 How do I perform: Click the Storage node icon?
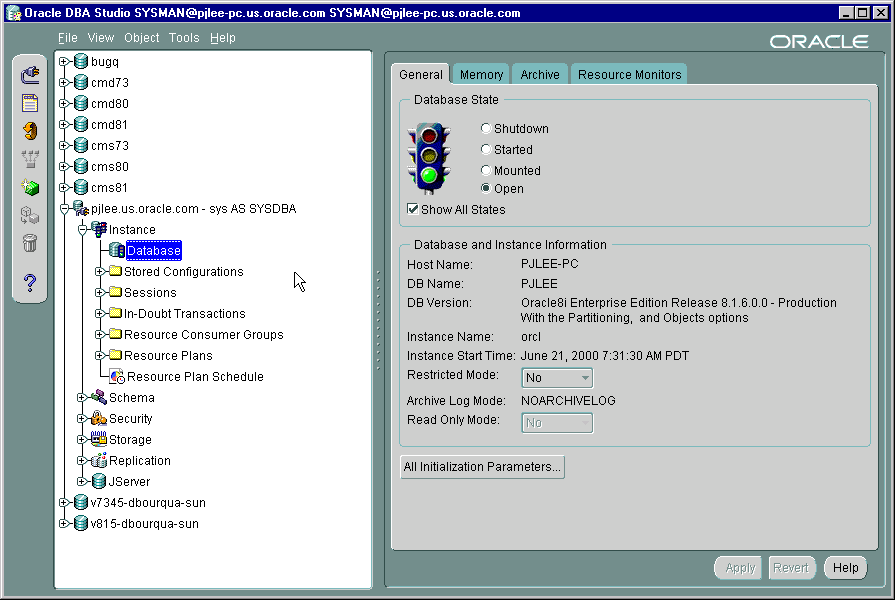pyautogui.click(x=99, y=438)
